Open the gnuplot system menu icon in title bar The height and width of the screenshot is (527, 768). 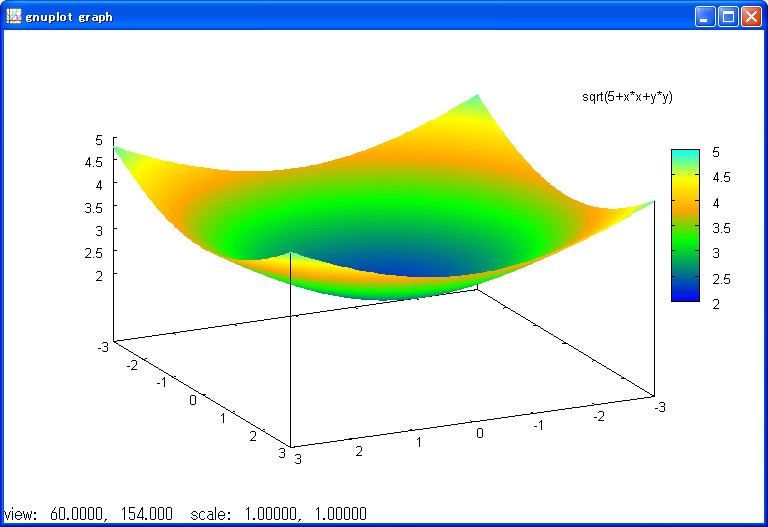point(13,17)
